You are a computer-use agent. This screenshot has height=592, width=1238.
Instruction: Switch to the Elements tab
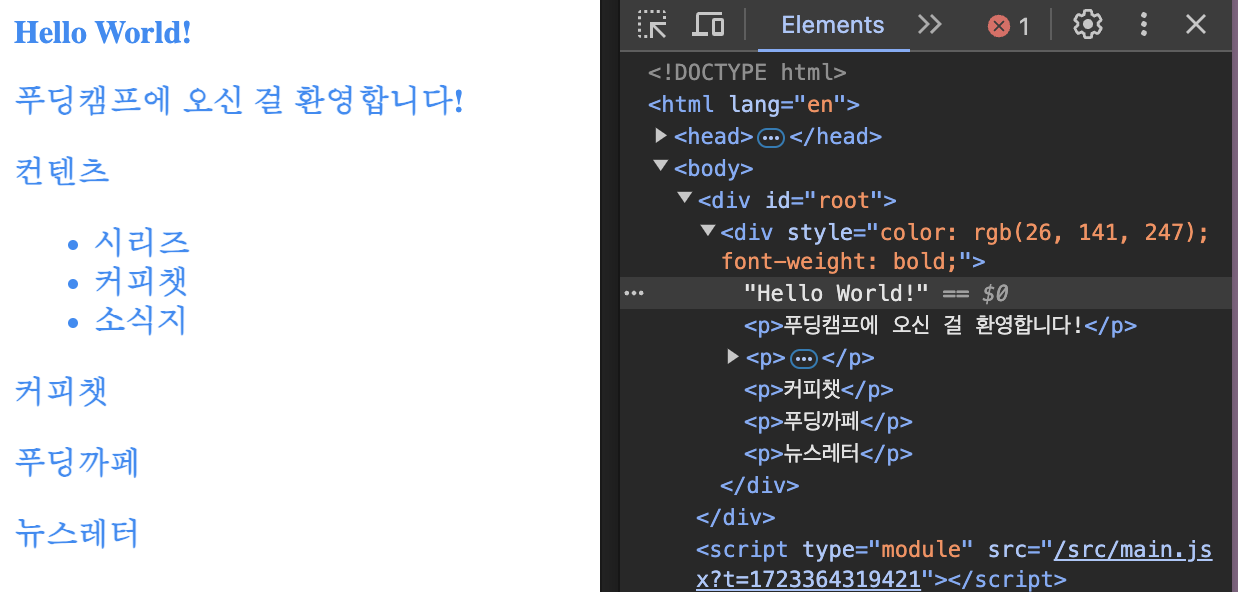[x=833, y=25]
